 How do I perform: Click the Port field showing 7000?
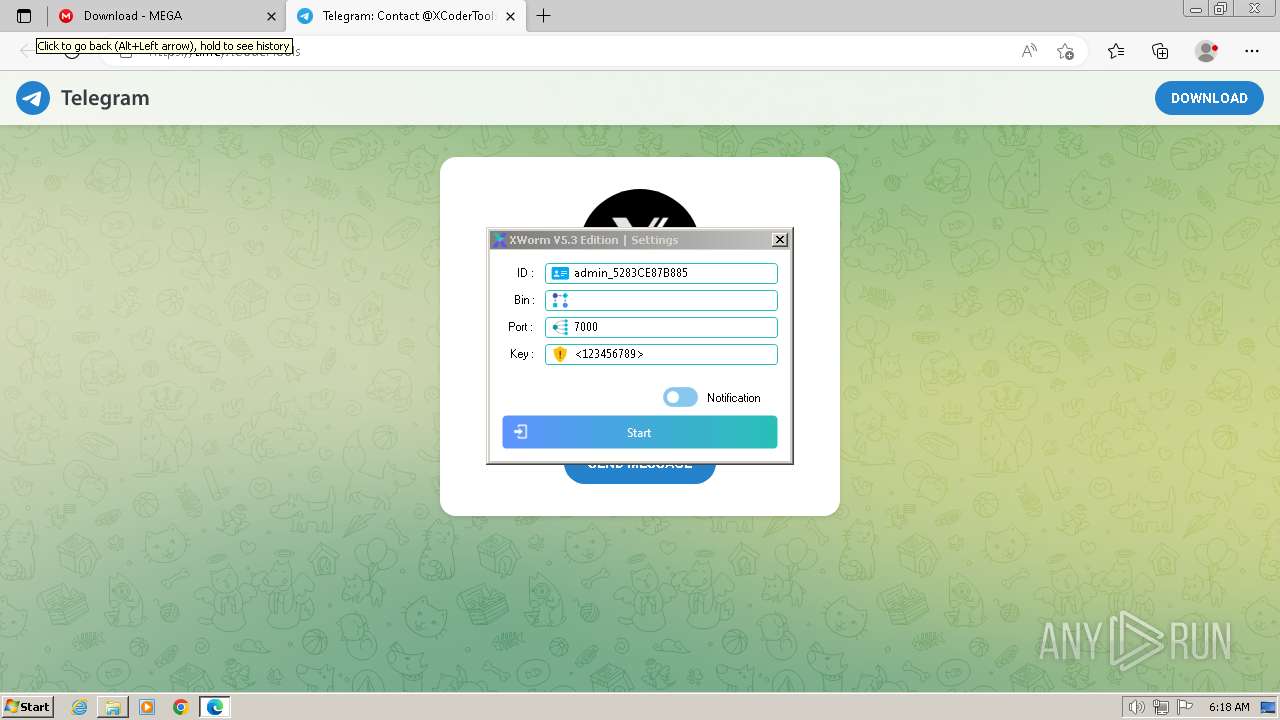click(x=661, y=327)
